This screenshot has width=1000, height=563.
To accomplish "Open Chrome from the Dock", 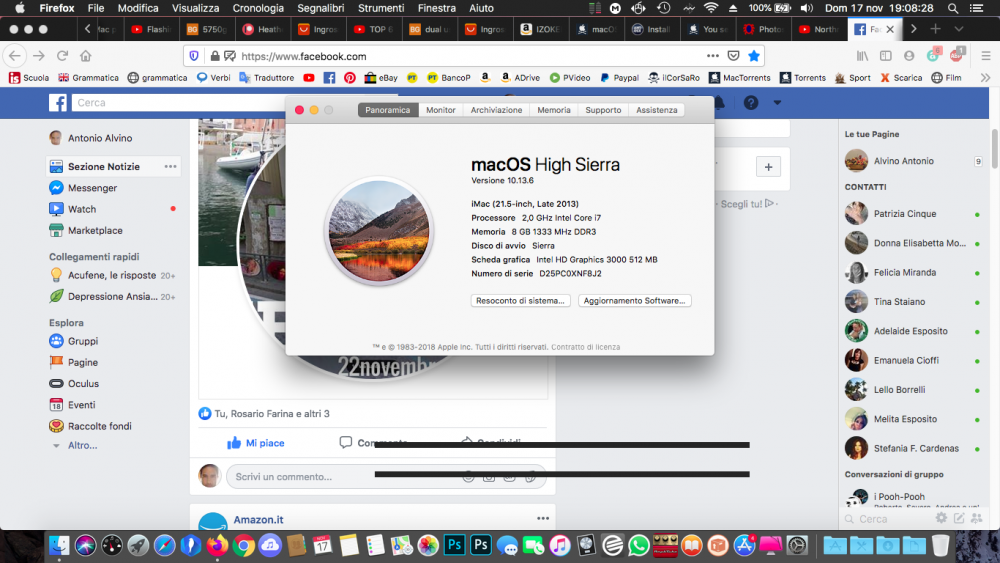I will (x=244, y=545).
